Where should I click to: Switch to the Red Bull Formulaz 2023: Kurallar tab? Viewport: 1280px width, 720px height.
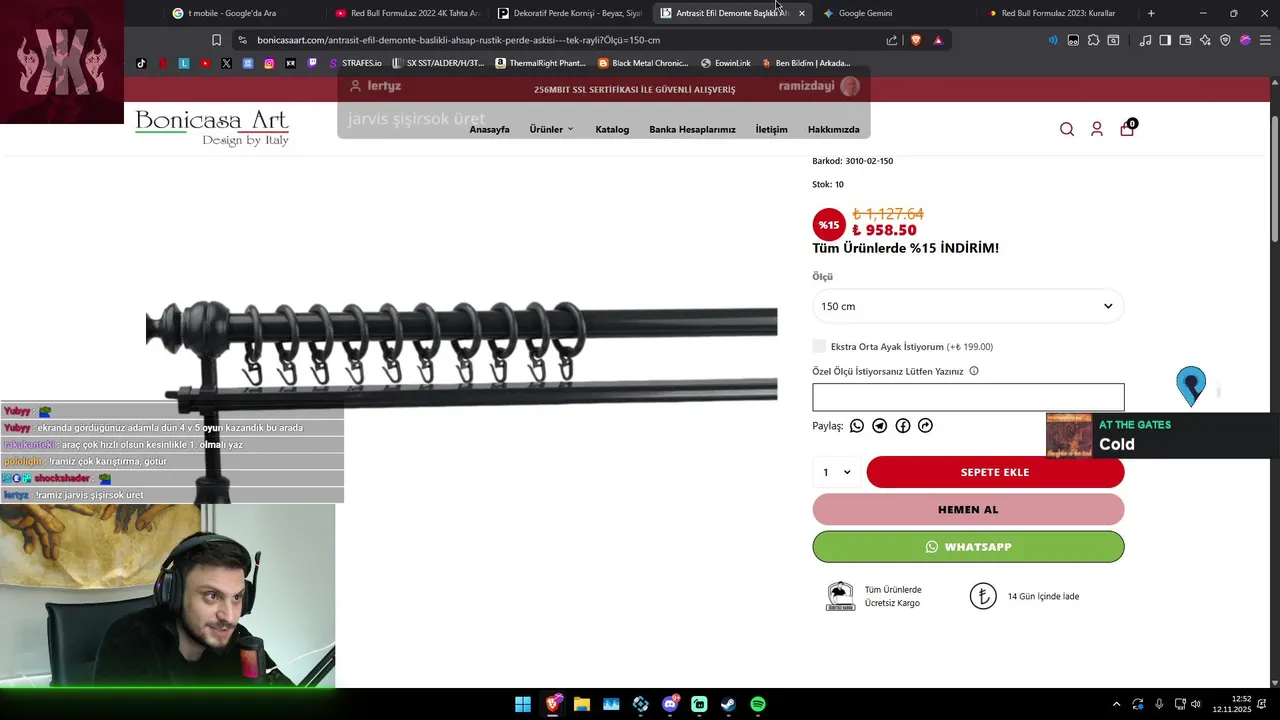pyautogui.click(x=1058, y=13)
